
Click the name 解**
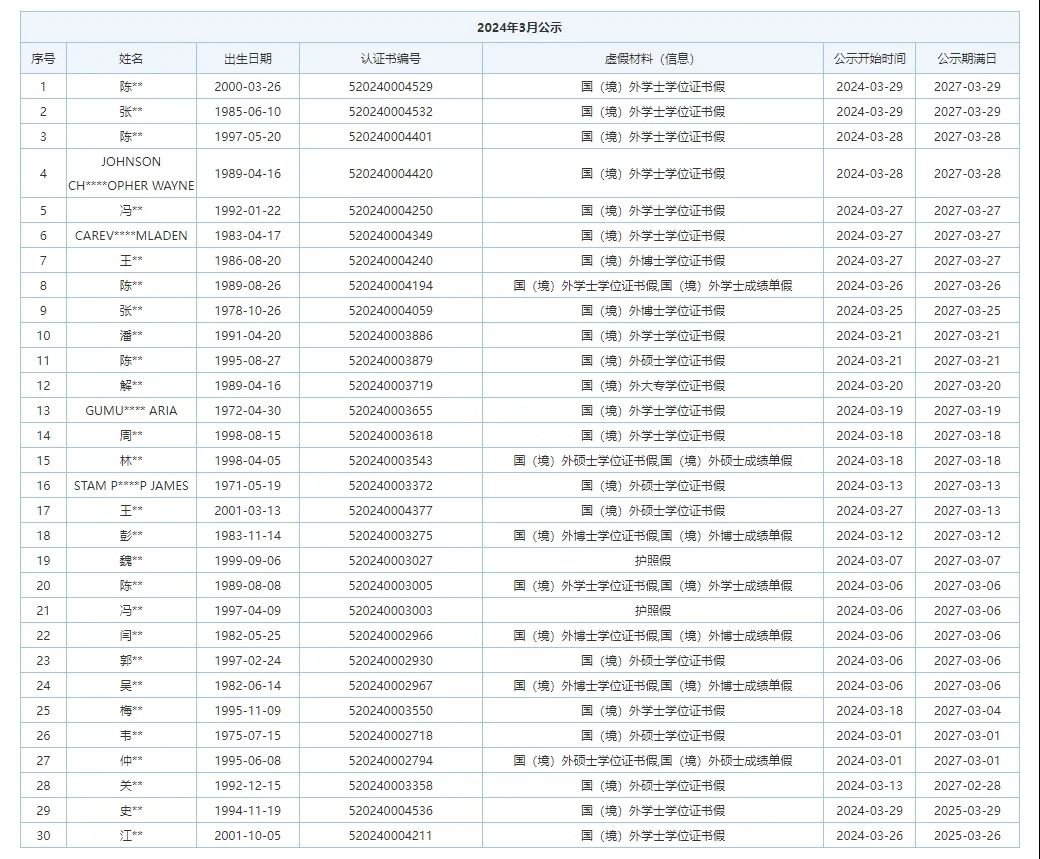[131, 385]
